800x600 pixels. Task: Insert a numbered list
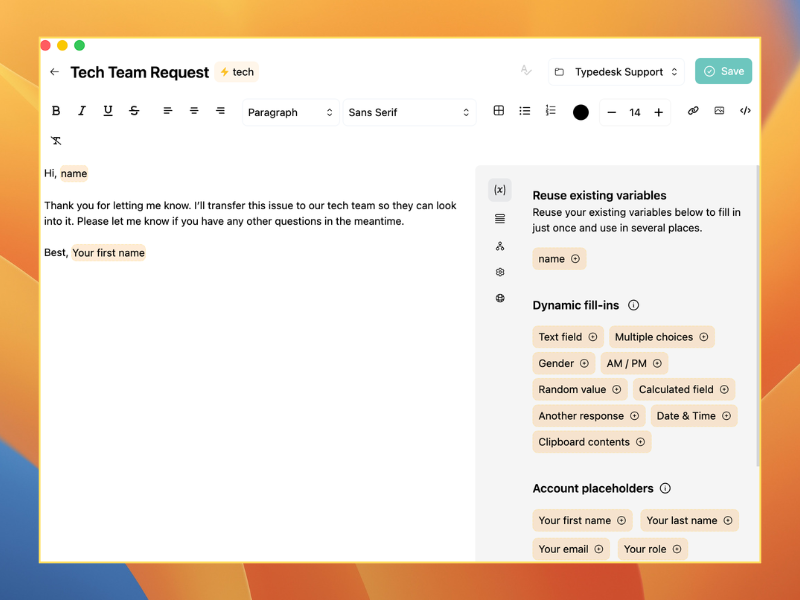tap(551, 111)
